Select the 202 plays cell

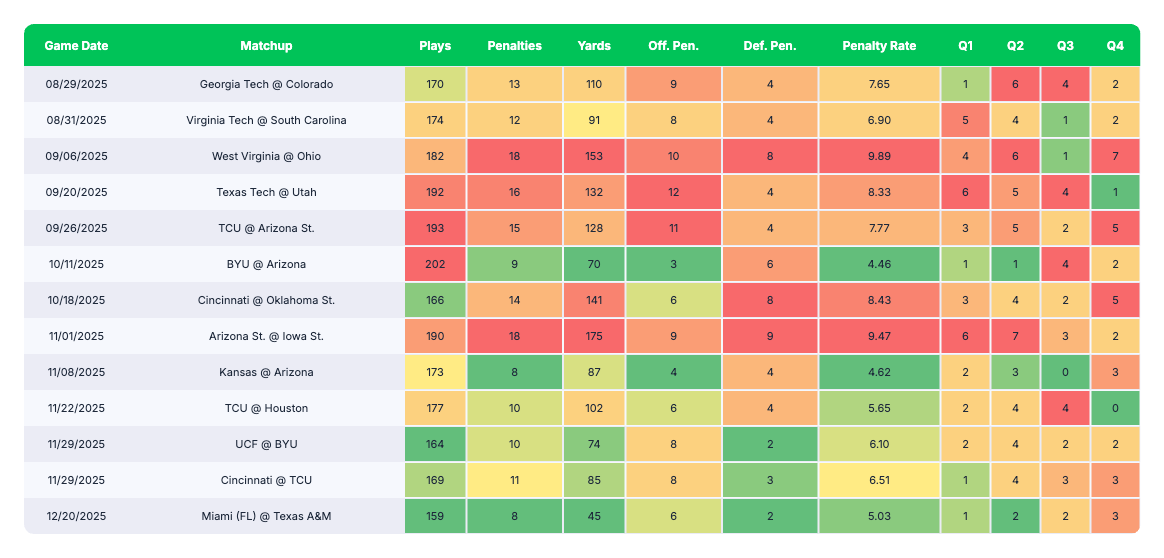(435, 264)
